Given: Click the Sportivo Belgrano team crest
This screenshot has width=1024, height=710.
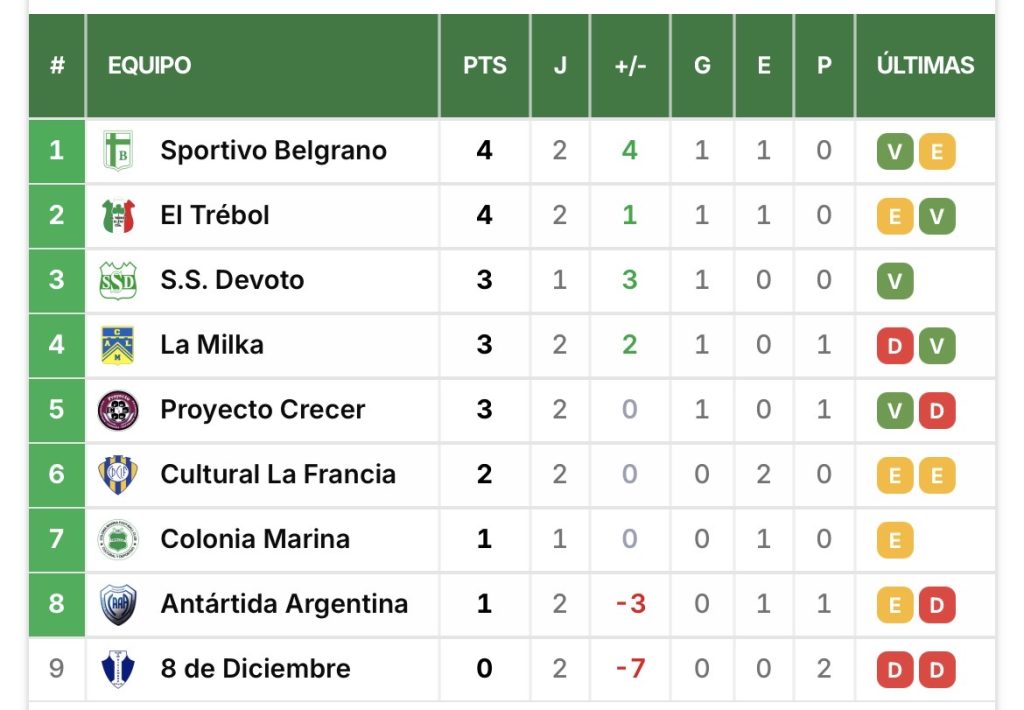Looking at the screenshot, I should pyautogui.click(x=118, y=151).
